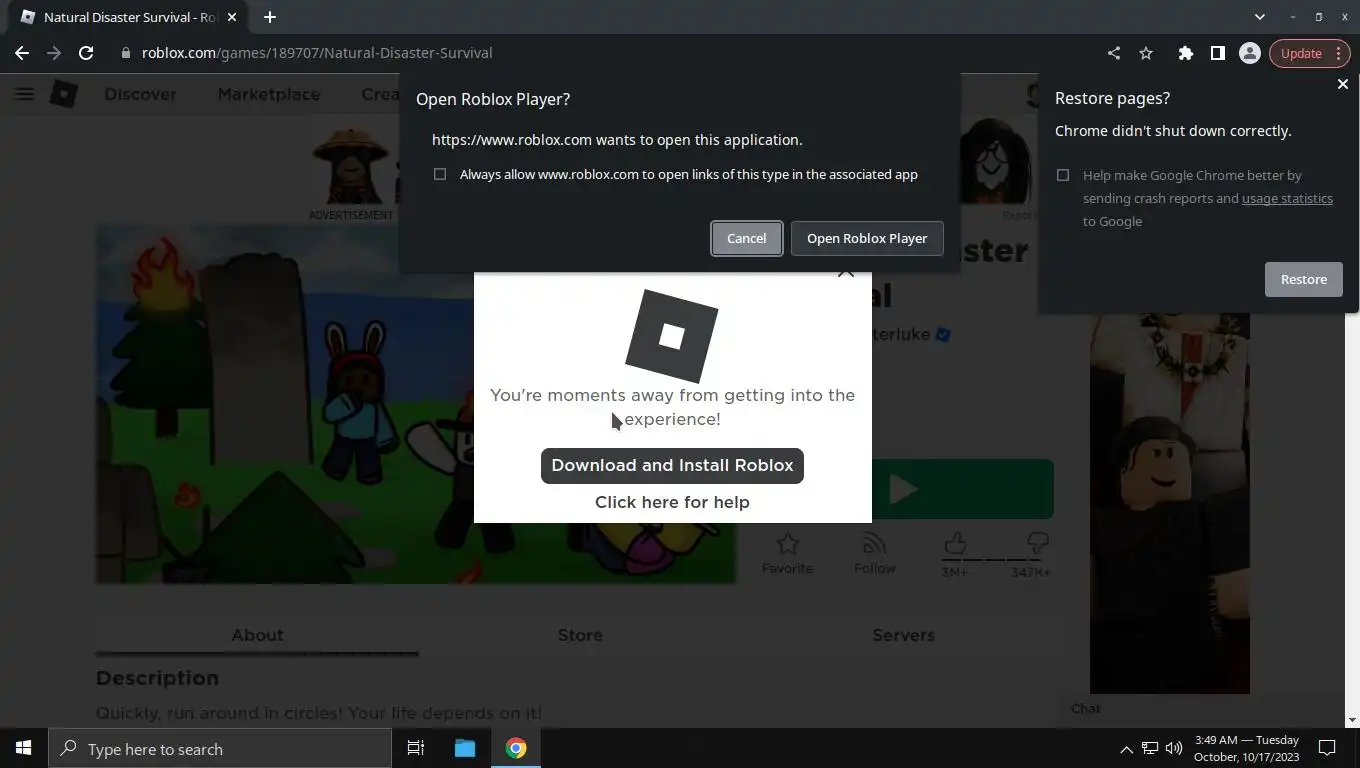Follow the game with the feed icon

875,544
